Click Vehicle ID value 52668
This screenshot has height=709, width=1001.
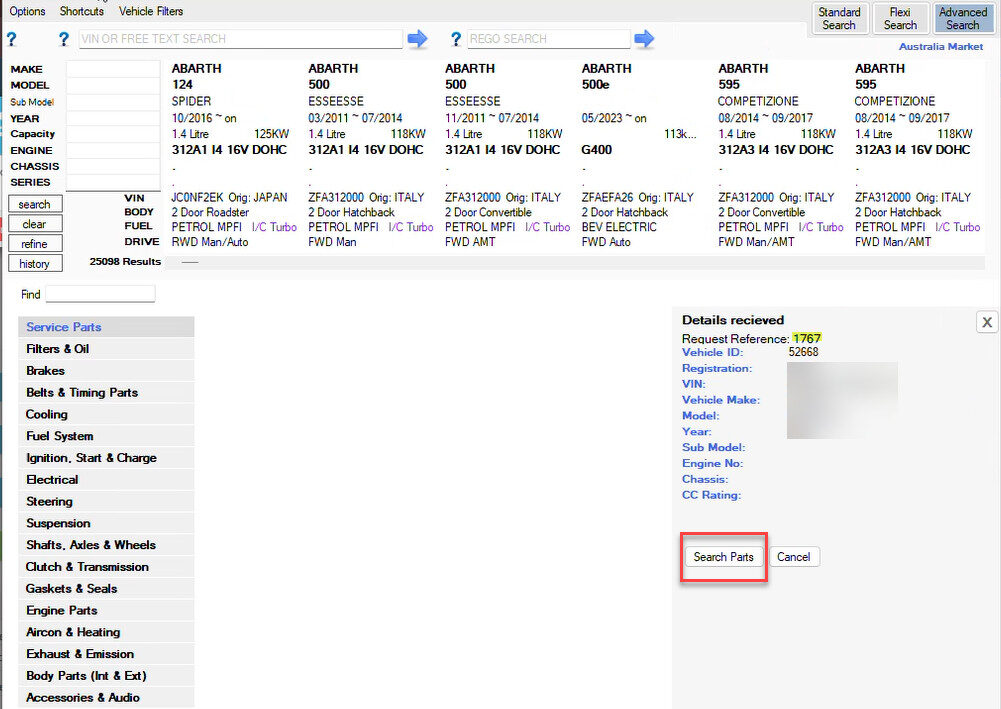(803, 352)
